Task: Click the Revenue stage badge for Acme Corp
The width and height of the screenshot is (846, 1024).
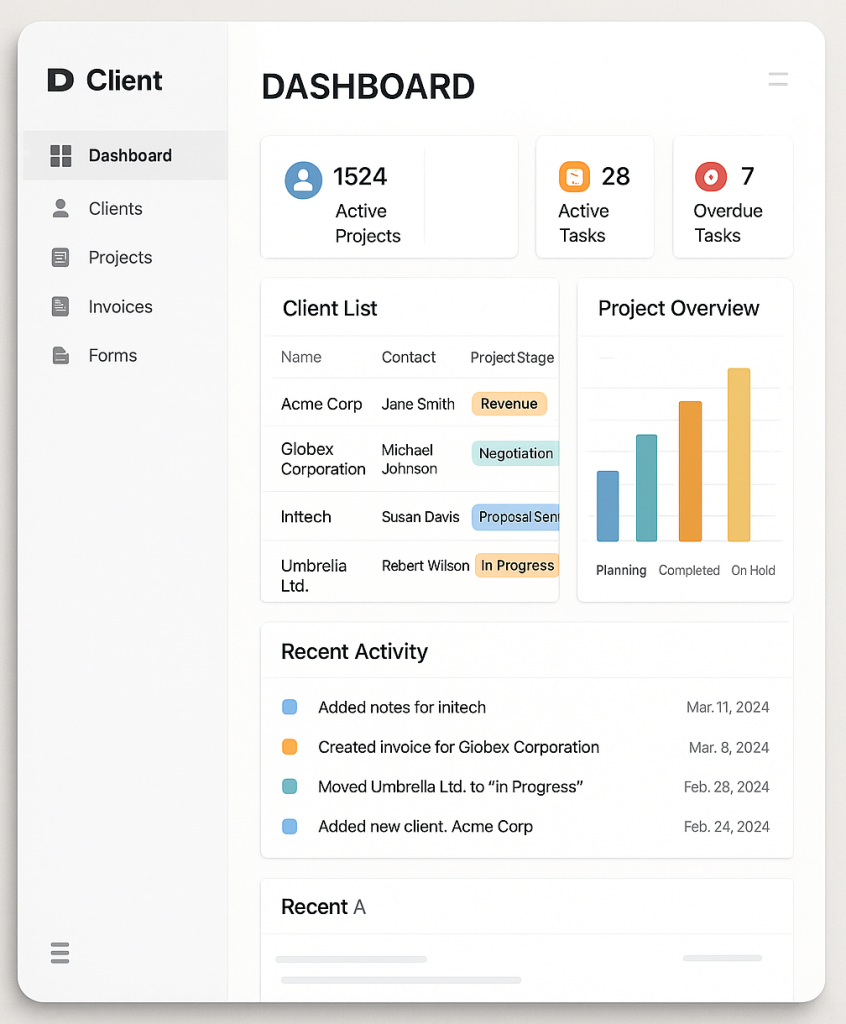Action: (509, 404)
